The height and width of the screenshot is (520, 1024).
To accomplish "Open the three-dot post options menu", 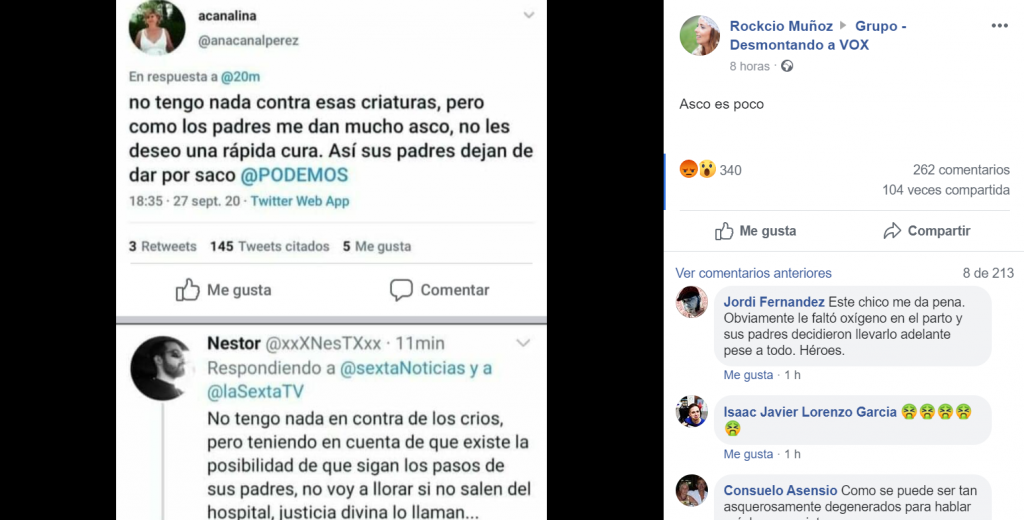I will (x=999, y=26).
